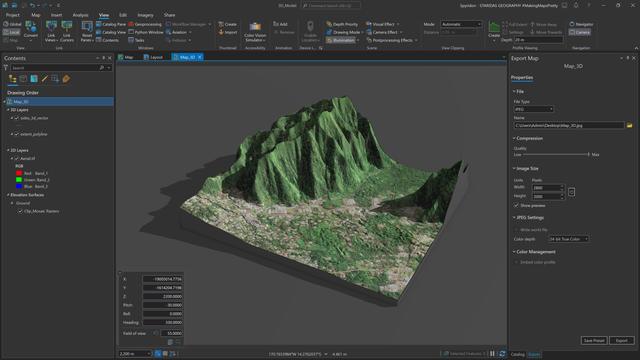Image resolution: width=640 pixels, height=360 pixels.
Task: Open the Navigator control
Action: (581, 24)
